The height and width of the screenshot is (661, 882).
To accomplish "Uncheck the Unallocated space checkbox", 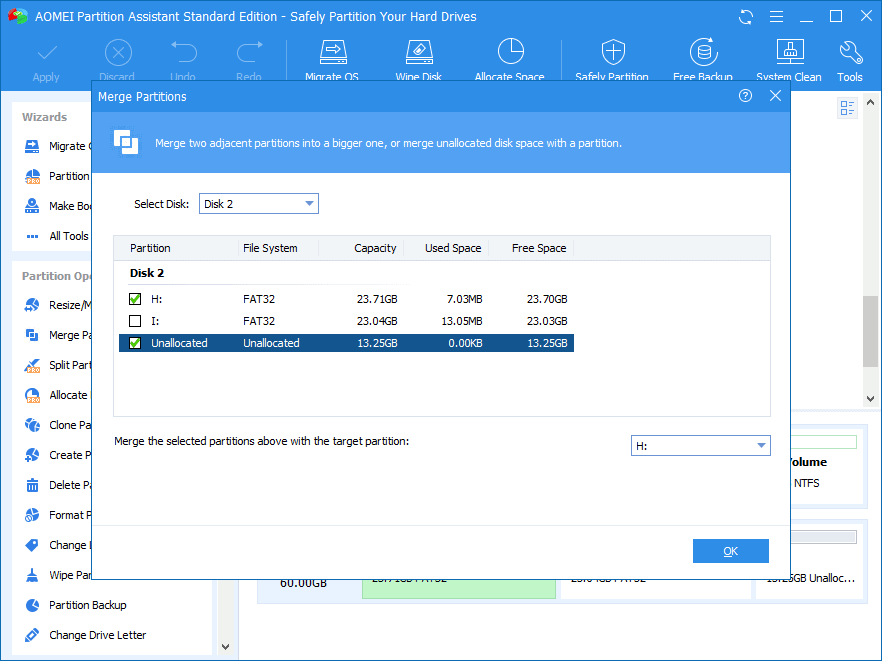I will tap(135, 343).
